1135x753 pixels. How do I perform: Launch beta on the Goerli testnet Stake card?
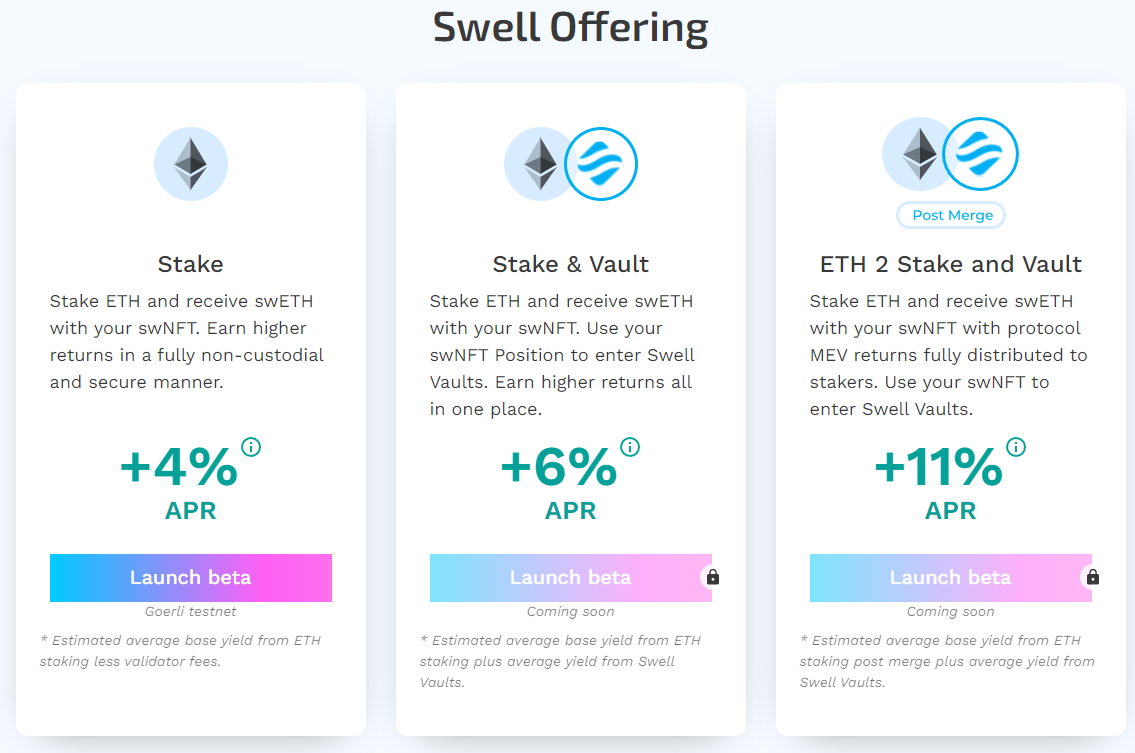click(x=190, y=578)
